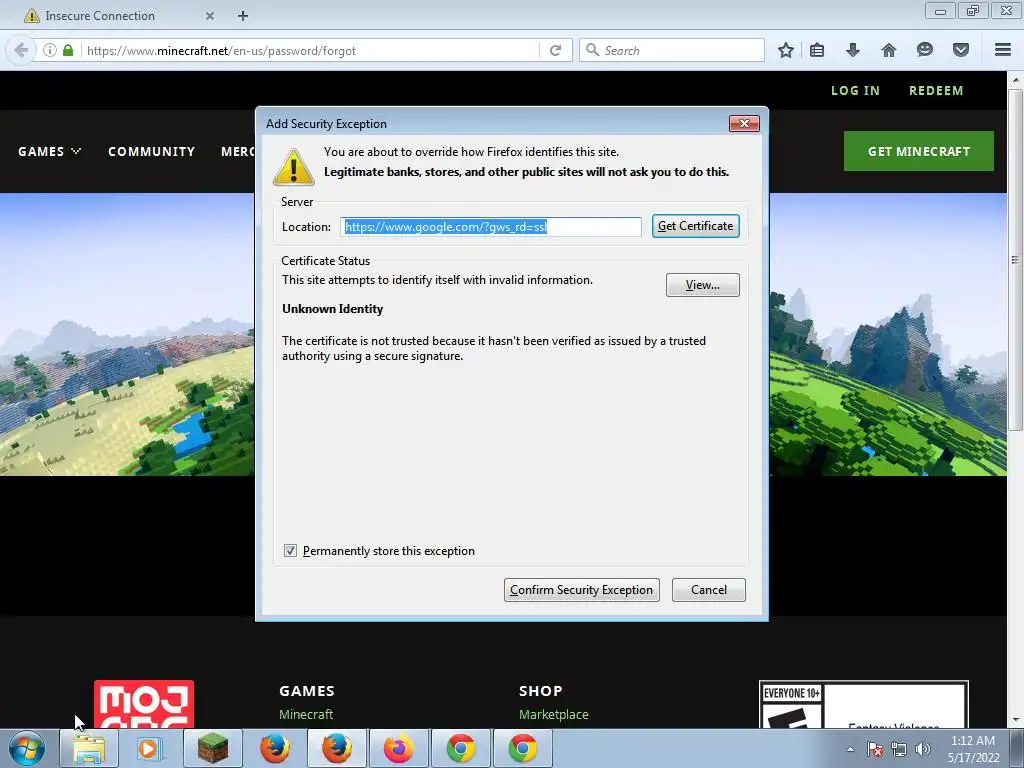
Task: Click scrollbar up arrow on page
Action: click(1015, 79)
